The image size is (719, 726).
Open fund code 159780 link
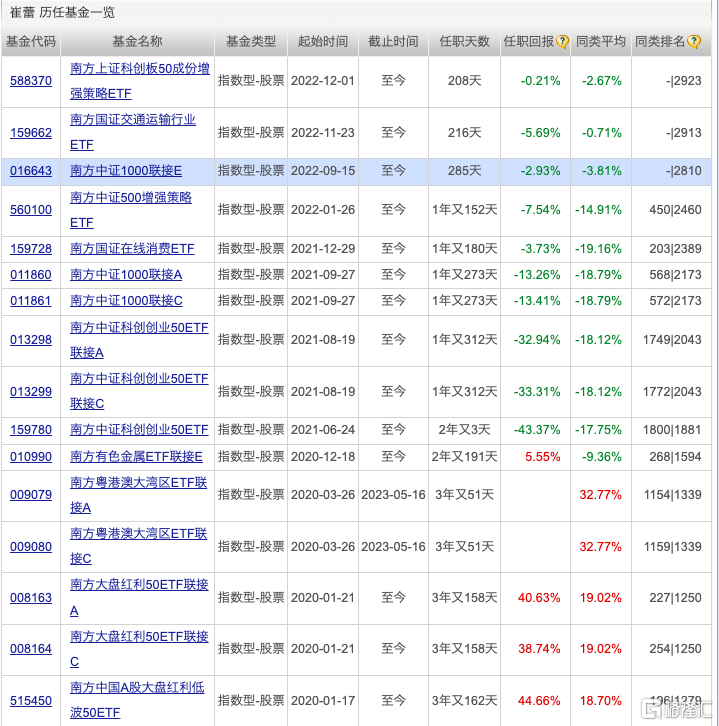click(31, 430)
